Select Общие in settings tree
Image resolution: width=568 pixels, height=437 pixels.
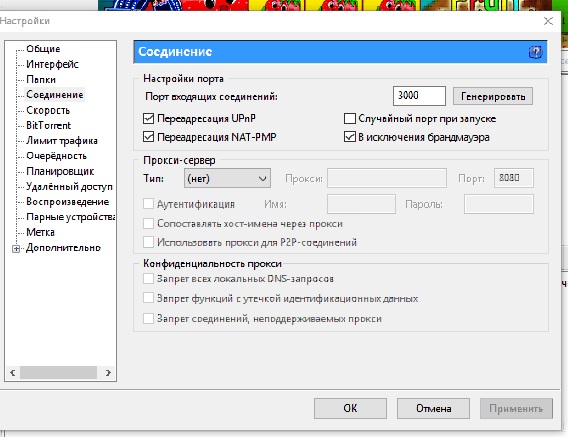point(43,49)
